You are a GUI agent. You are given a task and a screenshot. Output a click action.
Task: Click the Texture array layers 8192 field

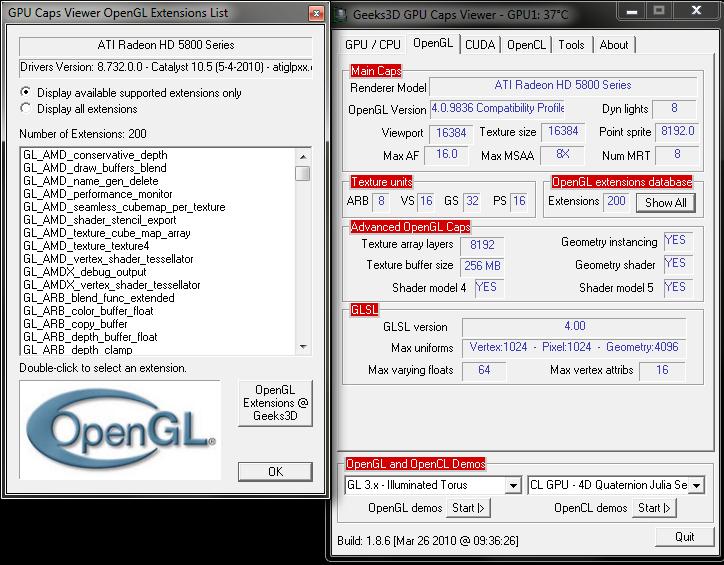pyautogui.click(x=482, y=245)
